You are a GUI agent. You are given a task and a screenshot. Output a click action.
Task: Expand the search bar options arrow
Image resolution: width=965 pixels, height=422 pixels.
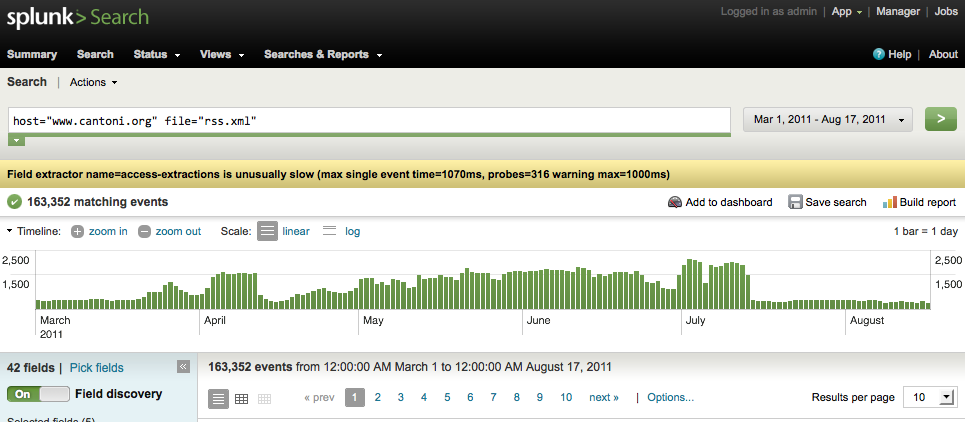pyautogui.click(x=17, y=141)
